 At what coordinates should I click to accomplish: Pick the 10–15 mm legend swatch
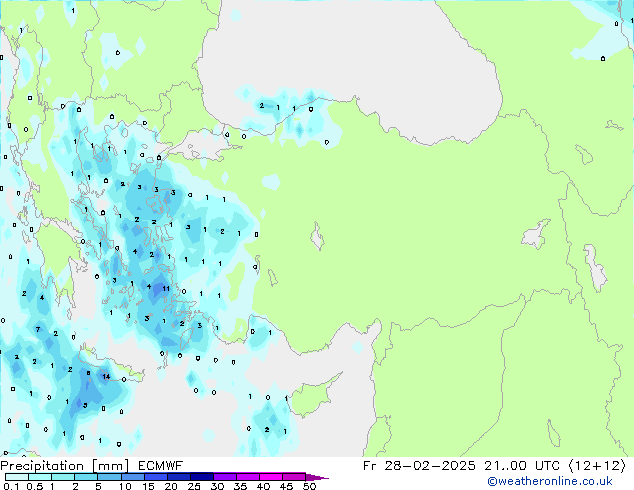point(132,477)
